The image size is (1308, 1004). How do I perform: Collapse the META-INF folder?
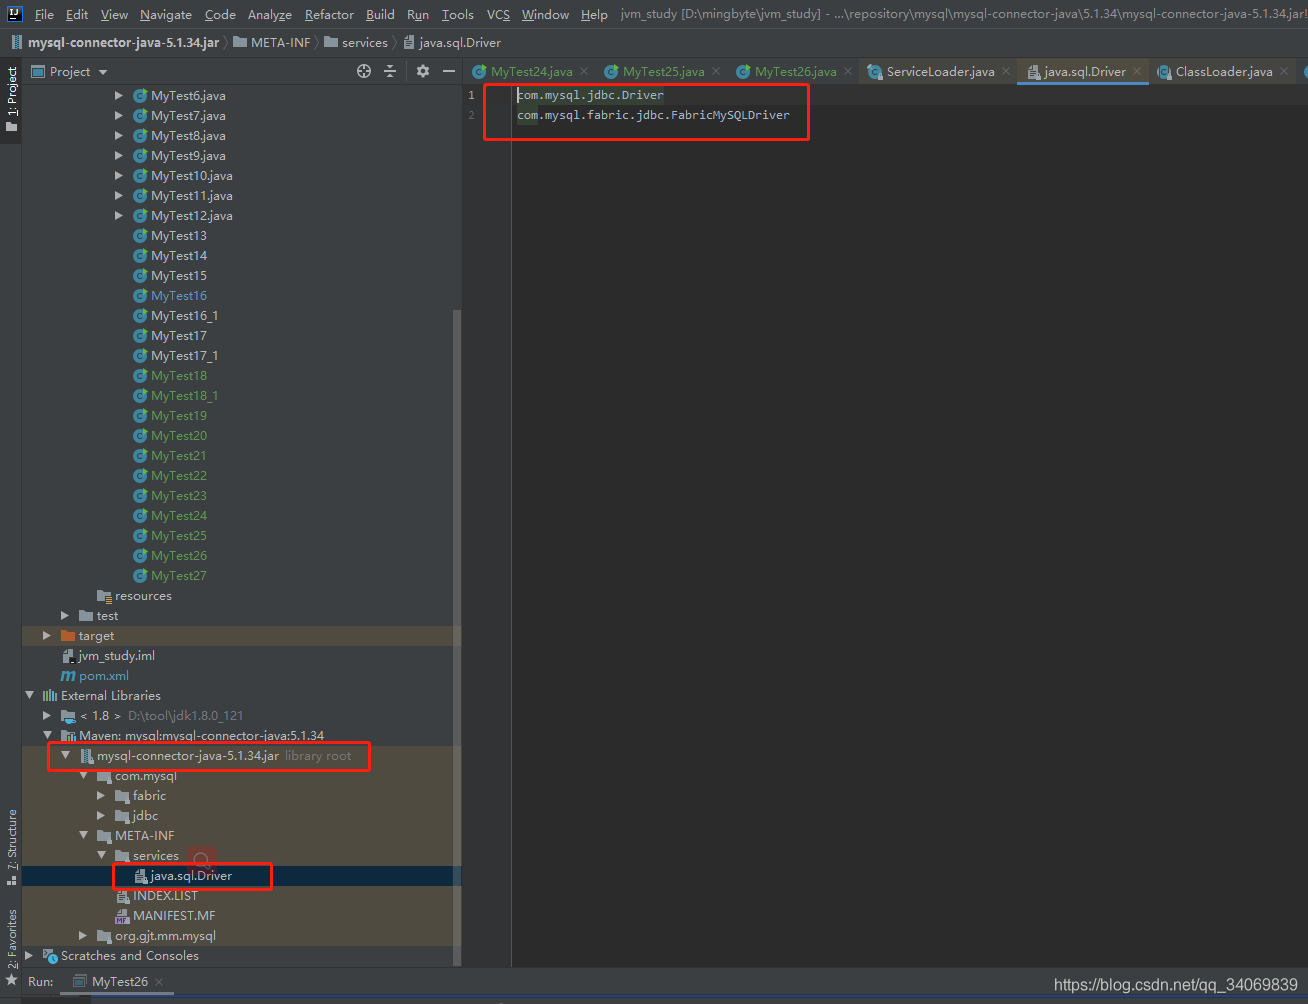tap(83, 836)
